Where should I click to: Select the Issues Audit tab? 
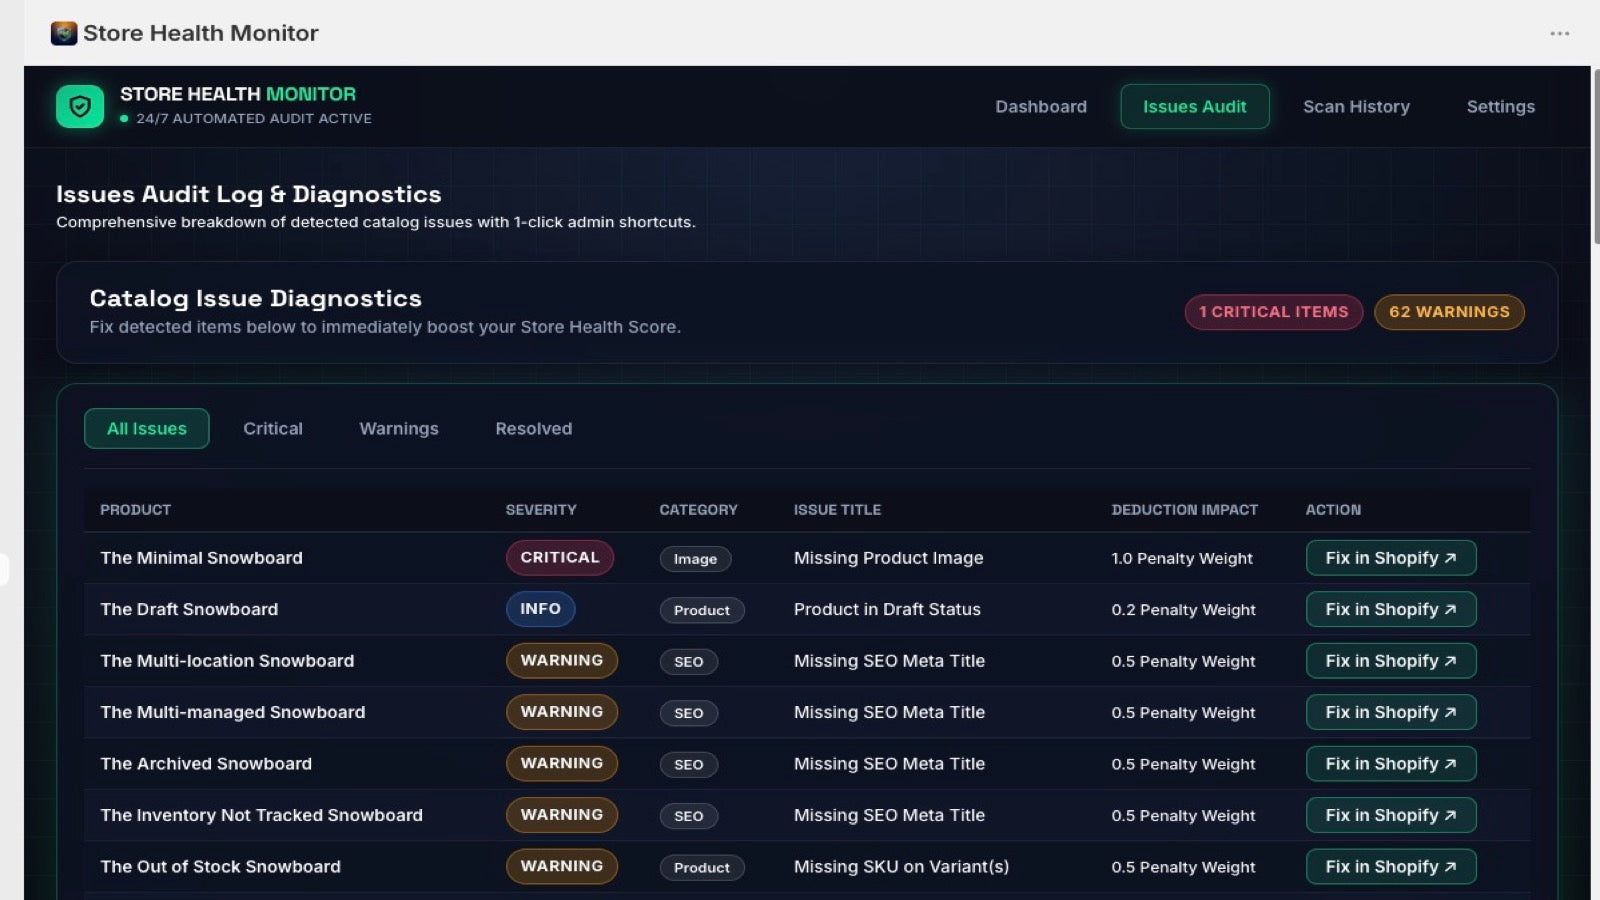1194,106
